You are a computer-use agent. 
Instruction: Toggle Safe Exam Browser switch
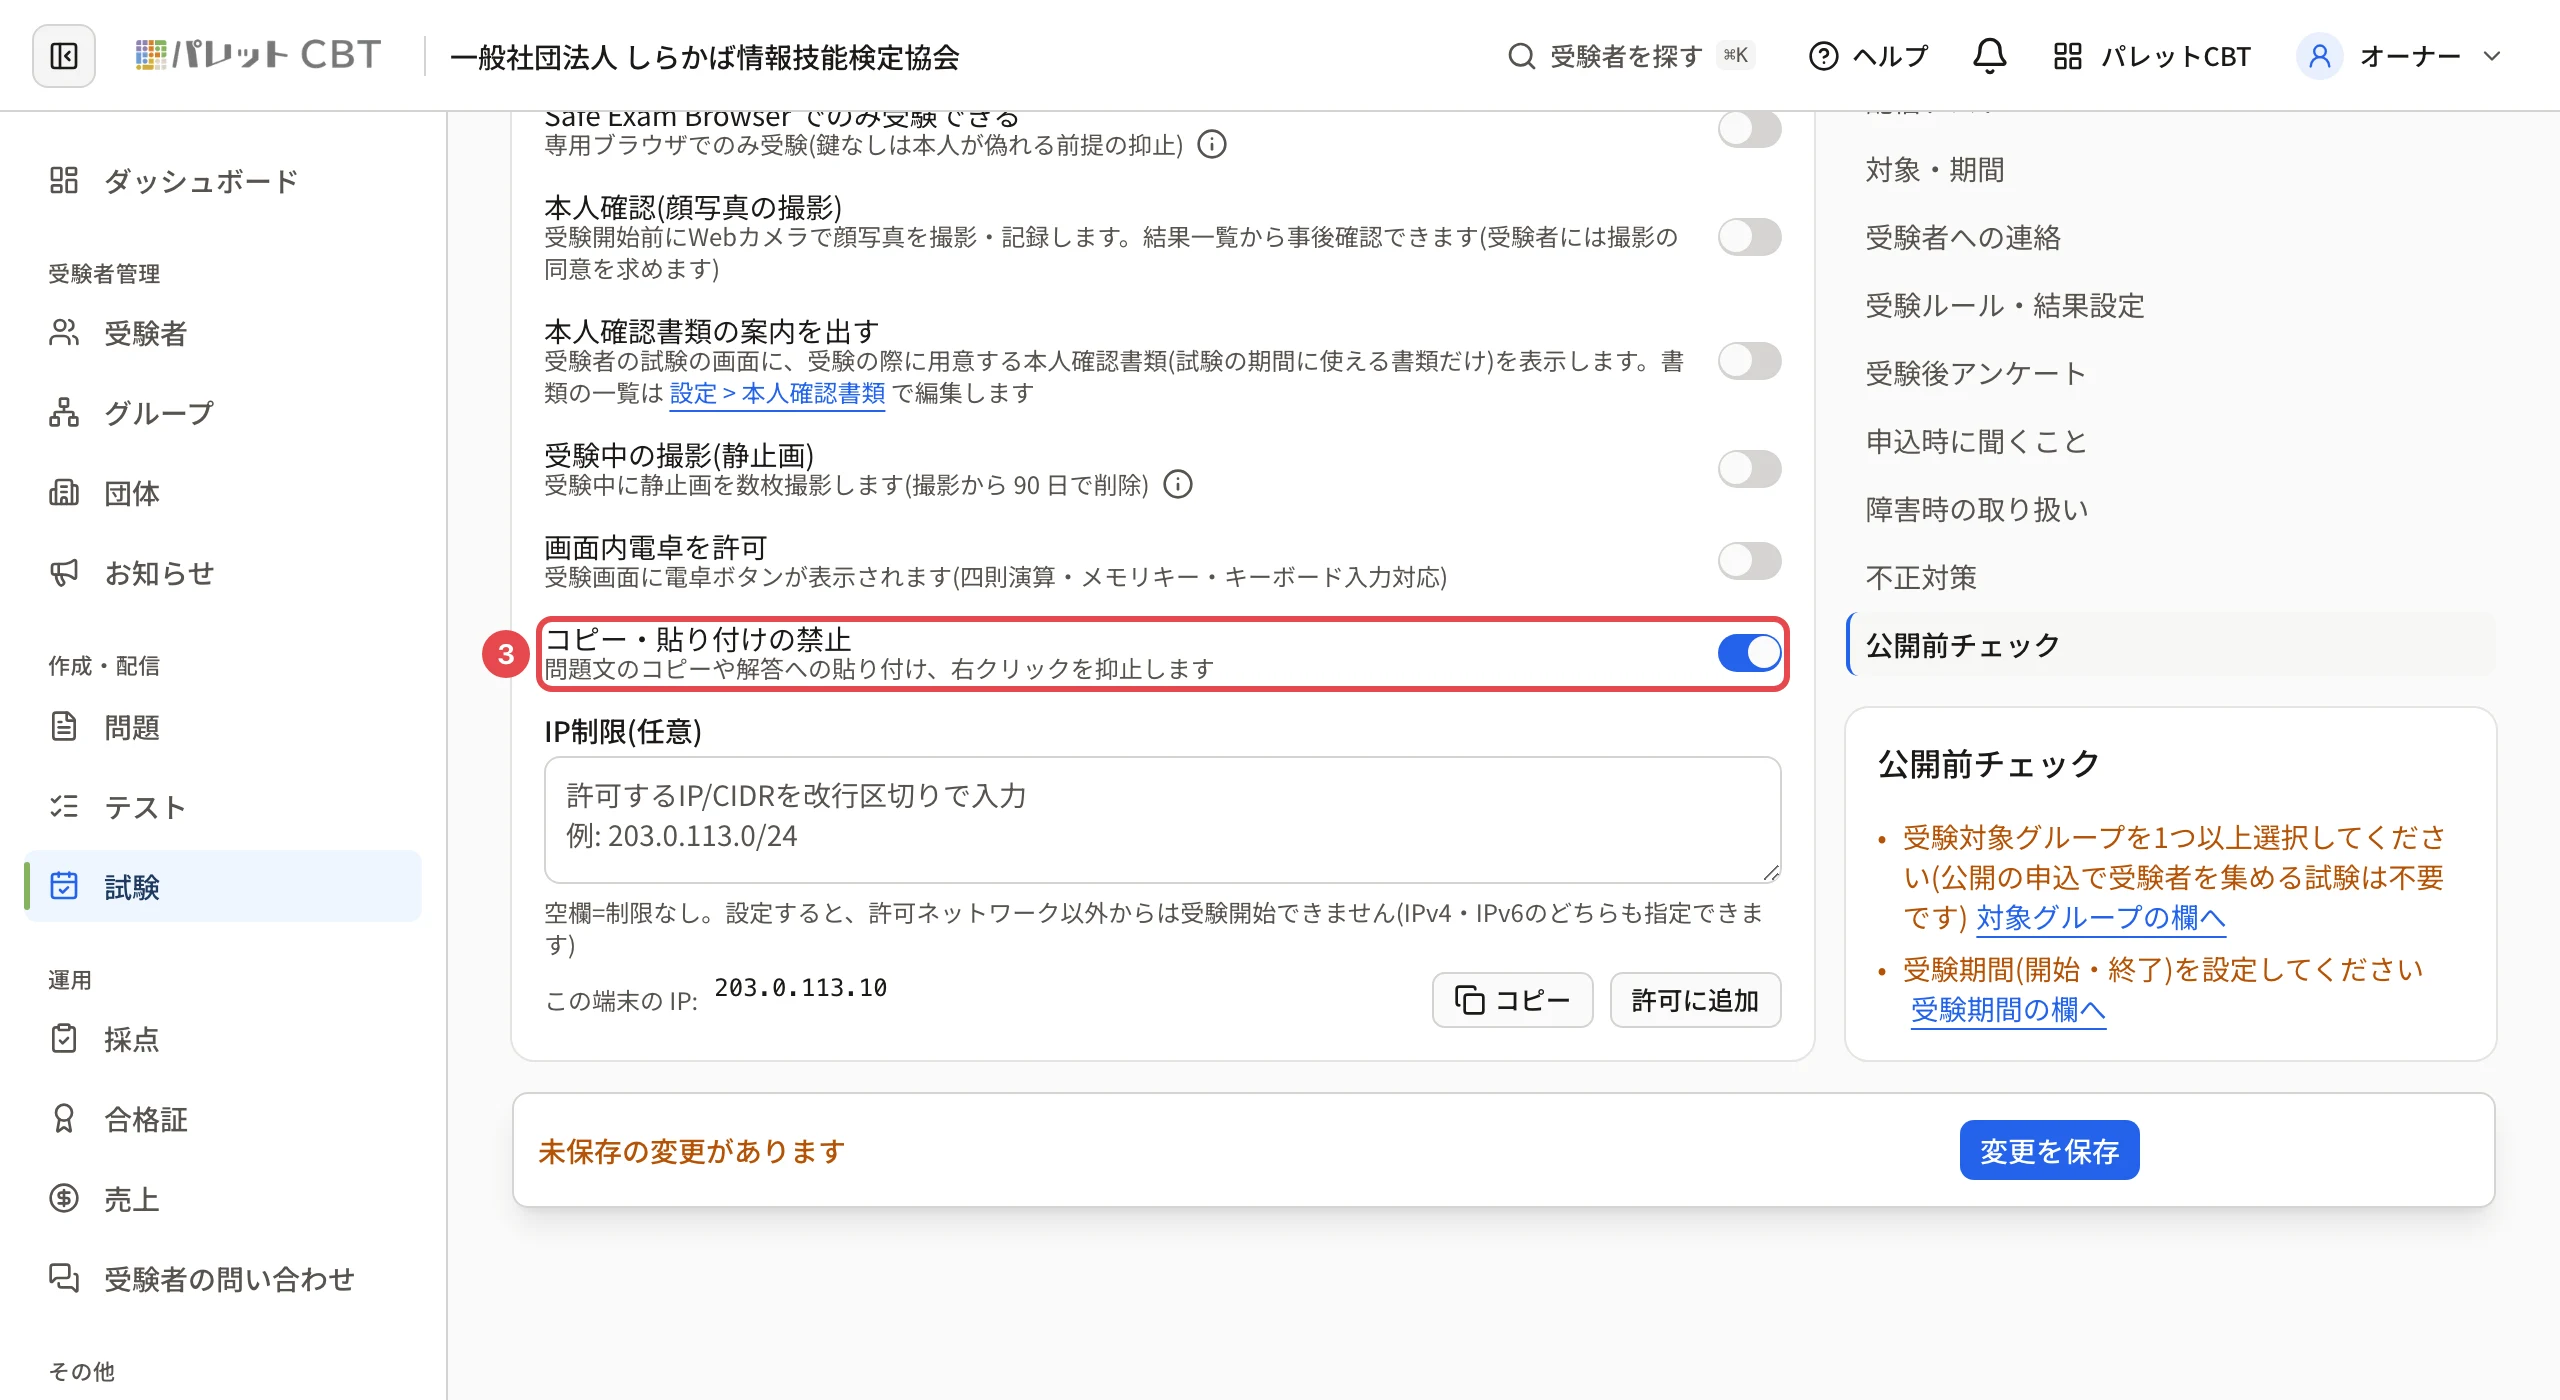[x=1749, y=129]
